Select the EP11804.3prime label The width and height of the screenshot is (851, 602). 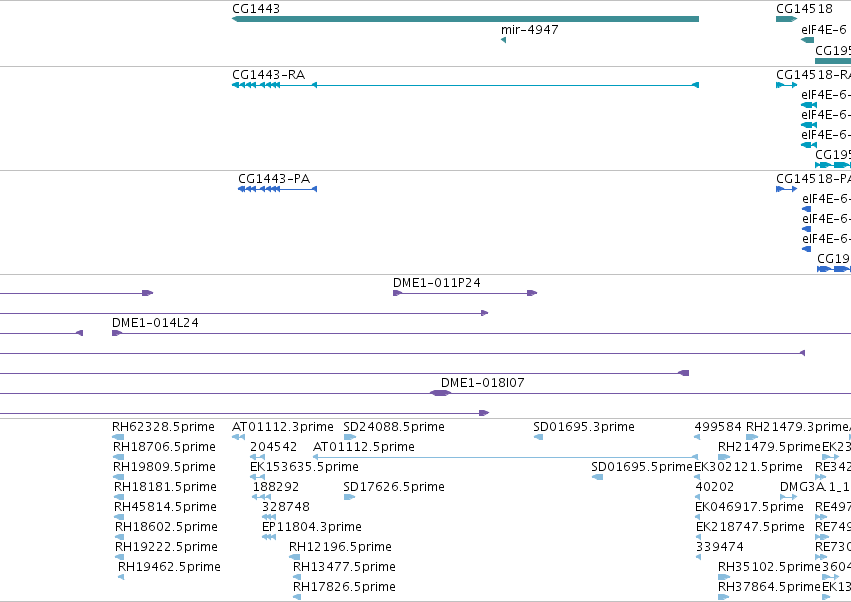click(312, 527)
